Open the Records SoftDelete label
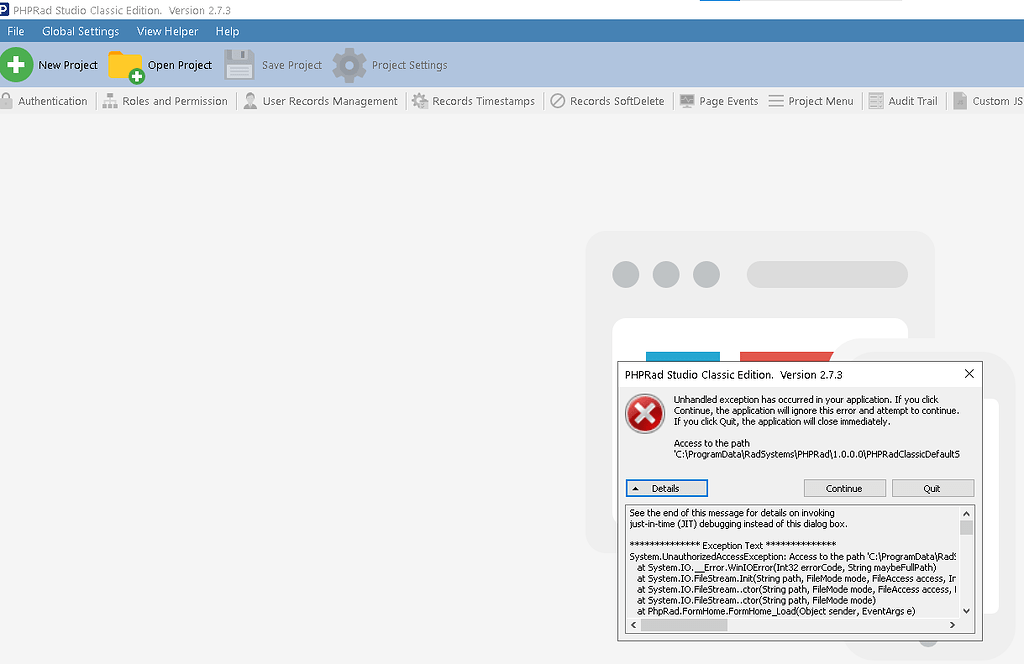Image resolution: width=1024 pixels, height=664 pixels. (617, 101)
